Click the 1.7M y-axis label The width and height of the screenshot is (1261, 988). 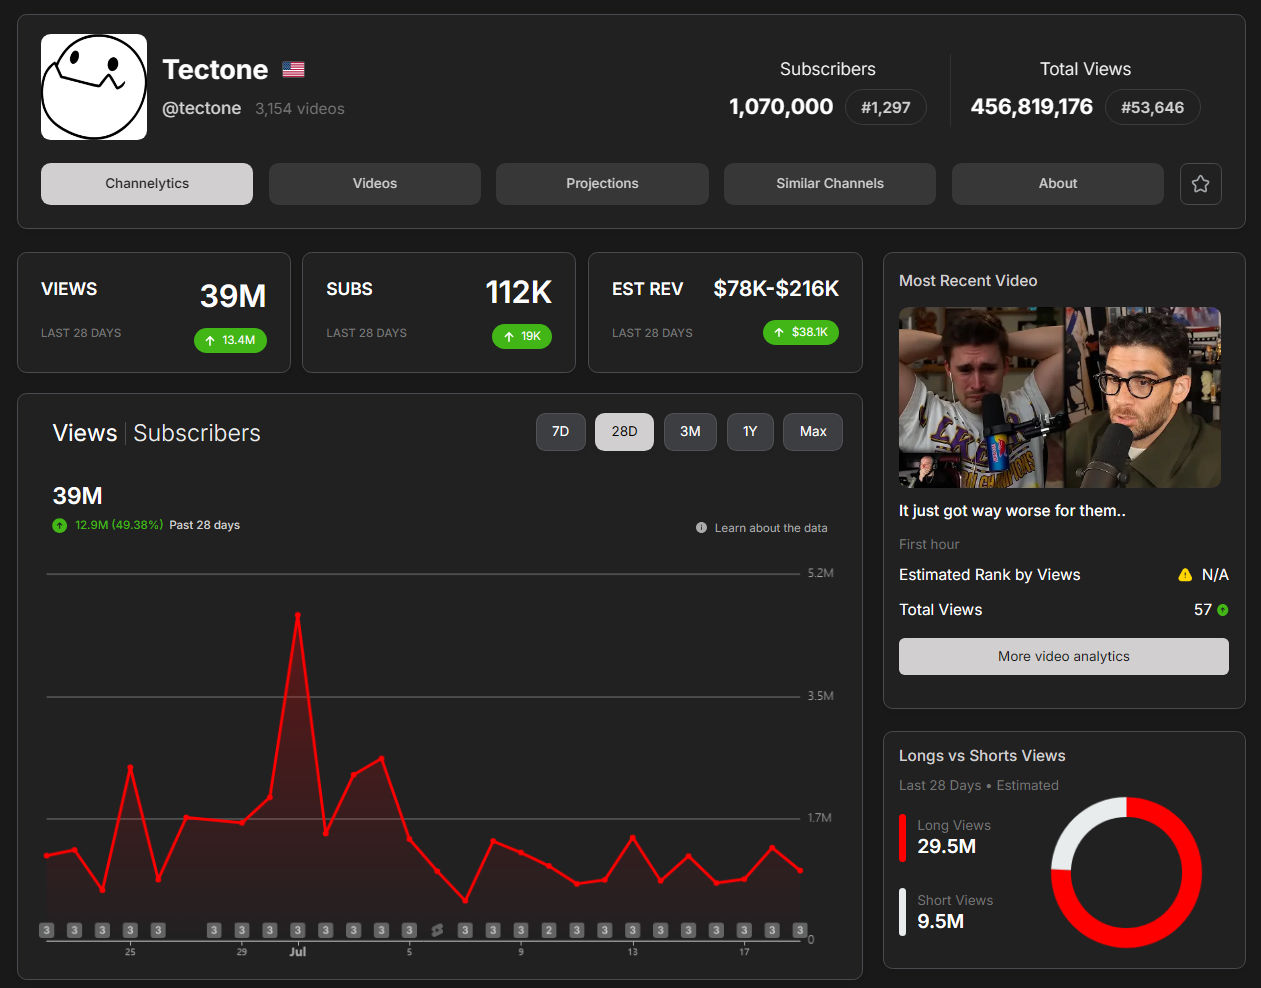tap(820, 818)
